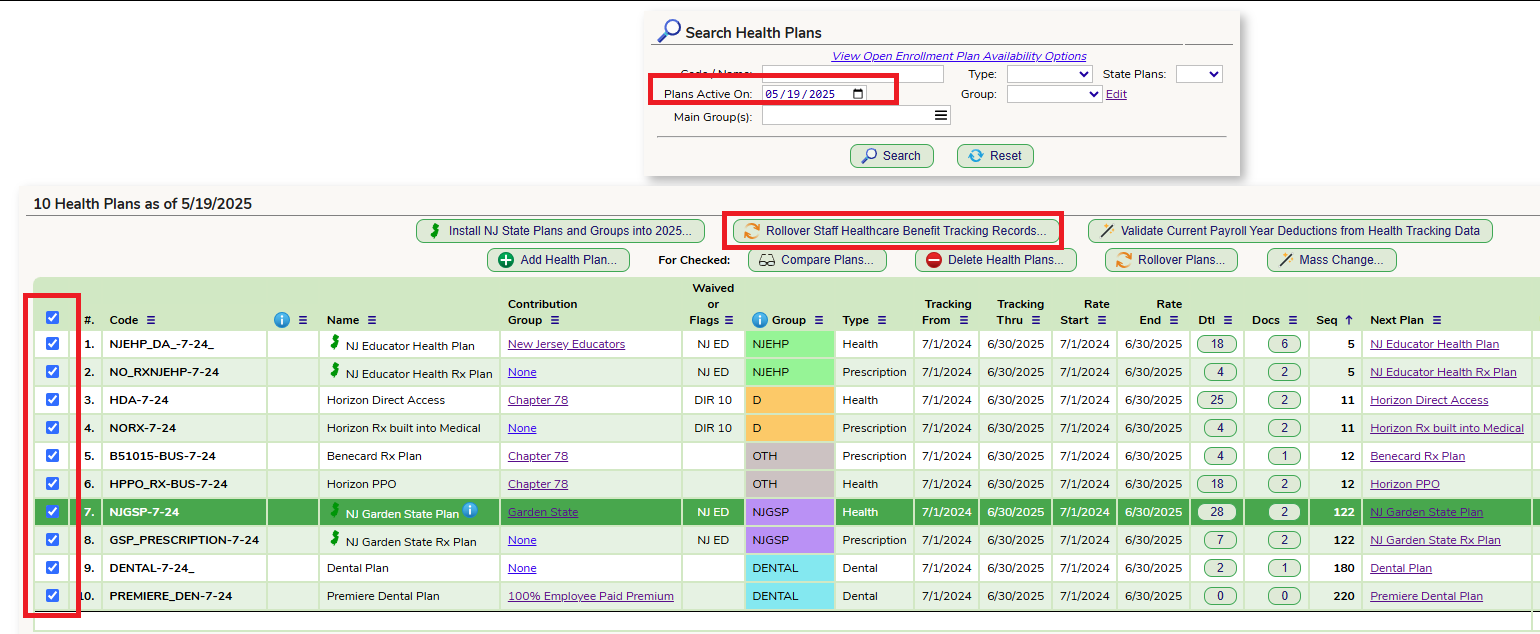Open Tracking From column menu icon

pyautogui.click(x=964, y=320)
